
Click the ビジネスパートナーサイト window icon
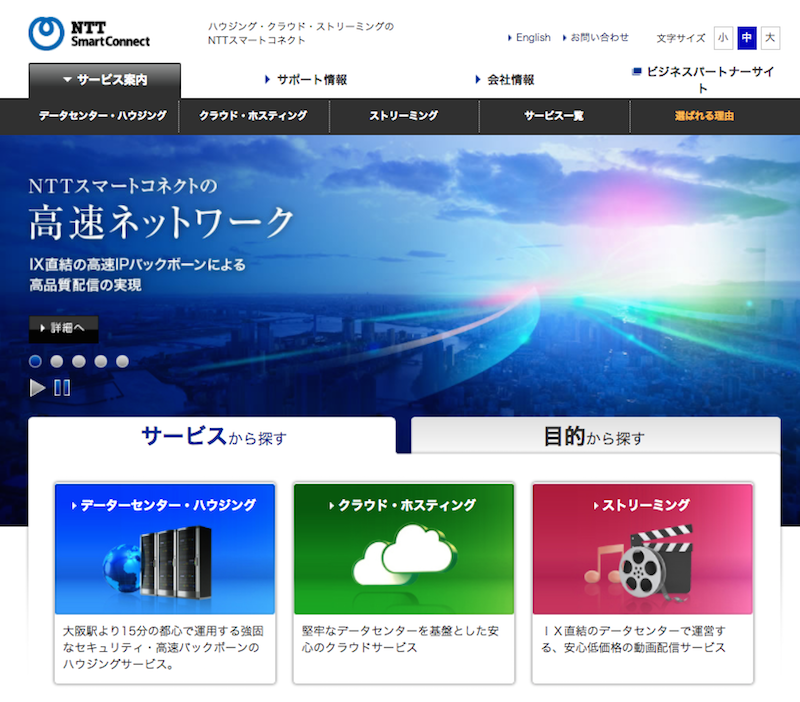[636, 71]
